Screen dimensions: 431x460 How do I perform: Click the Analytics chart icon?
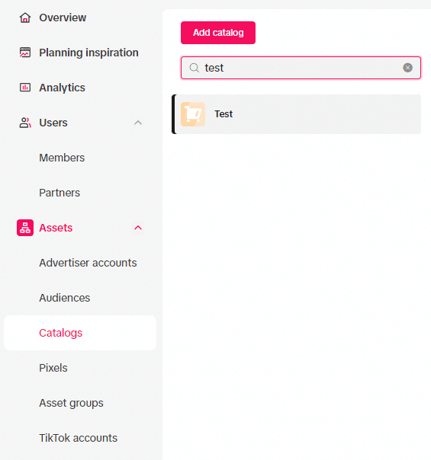[25, 88]
